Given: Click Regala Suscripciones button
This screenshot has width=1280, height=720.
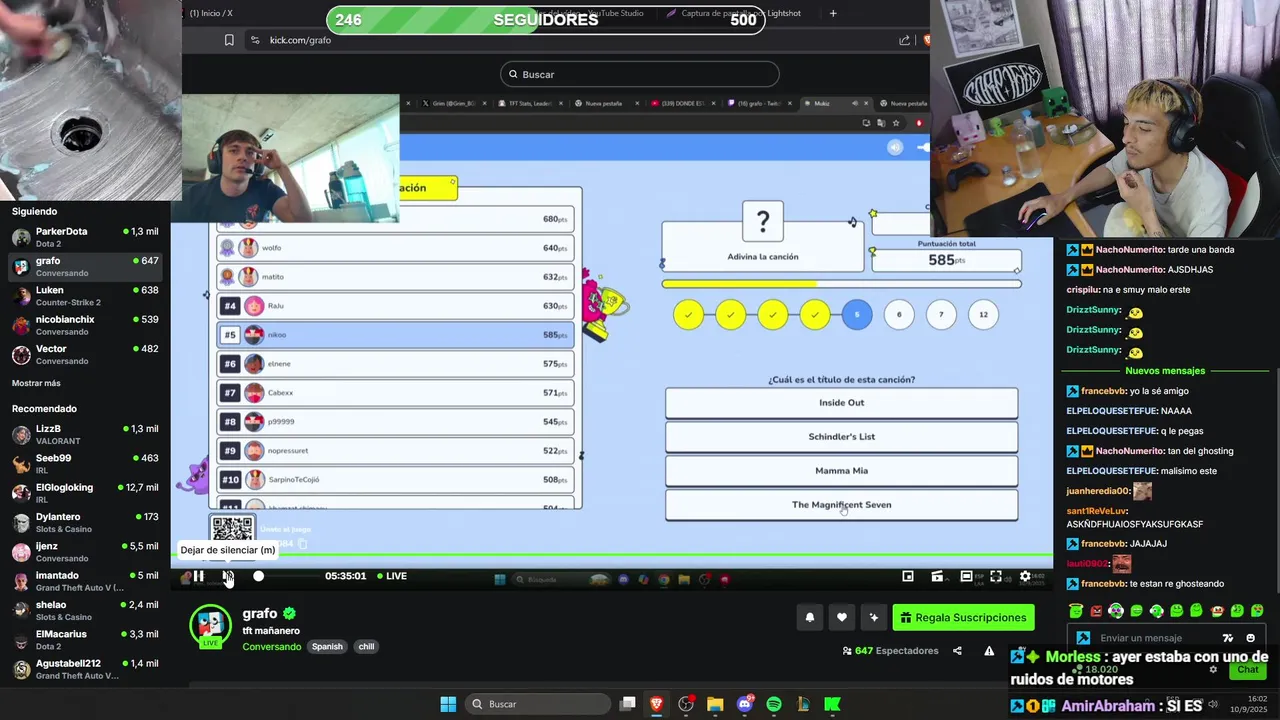Looking at the screenshot, I should pyautogui.click(x=963, y=618).
